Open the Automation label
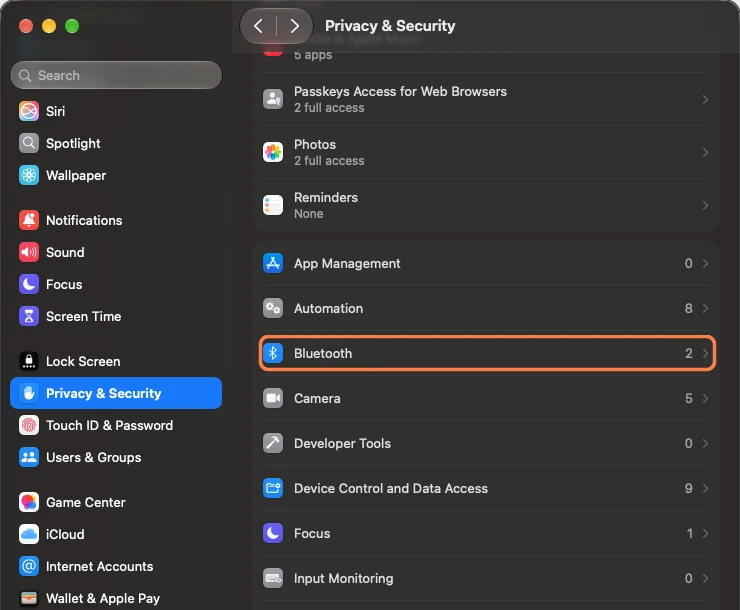The image size is (740, 610). [328, 309]
